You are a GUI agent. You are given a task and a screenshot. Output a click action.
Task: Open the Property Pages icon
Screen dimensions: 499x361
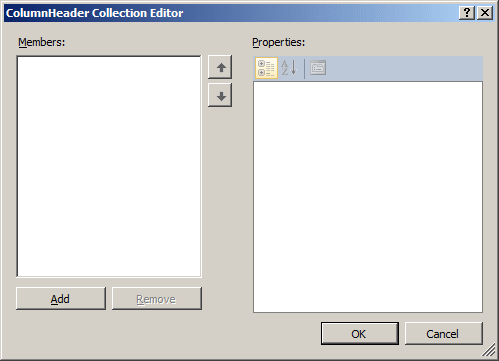pyautogui.click(x=318, y=68)
